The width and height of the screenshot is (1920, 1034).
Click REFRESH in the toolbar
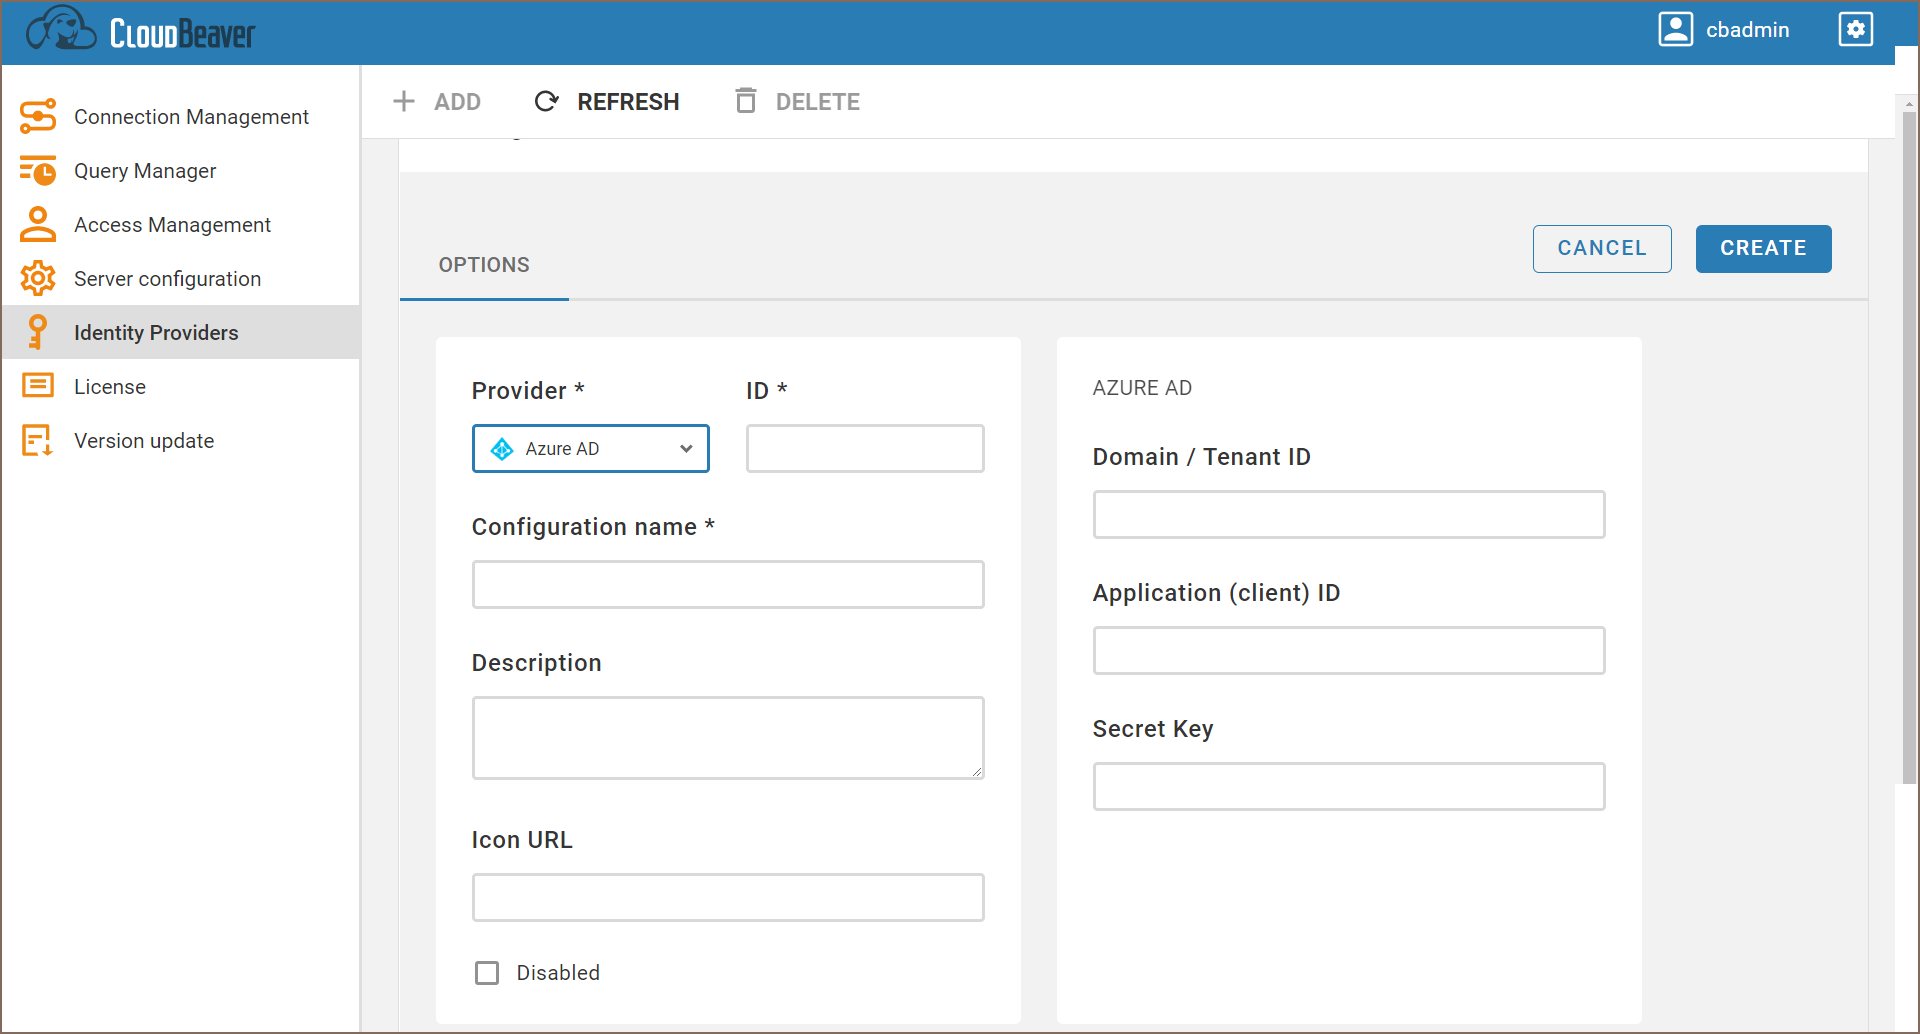[607, 102]
